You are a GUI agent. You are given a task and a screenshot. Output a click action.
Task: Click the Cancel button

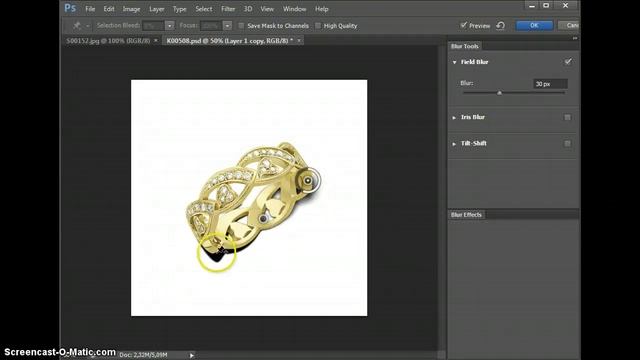(x=569, y=25)
